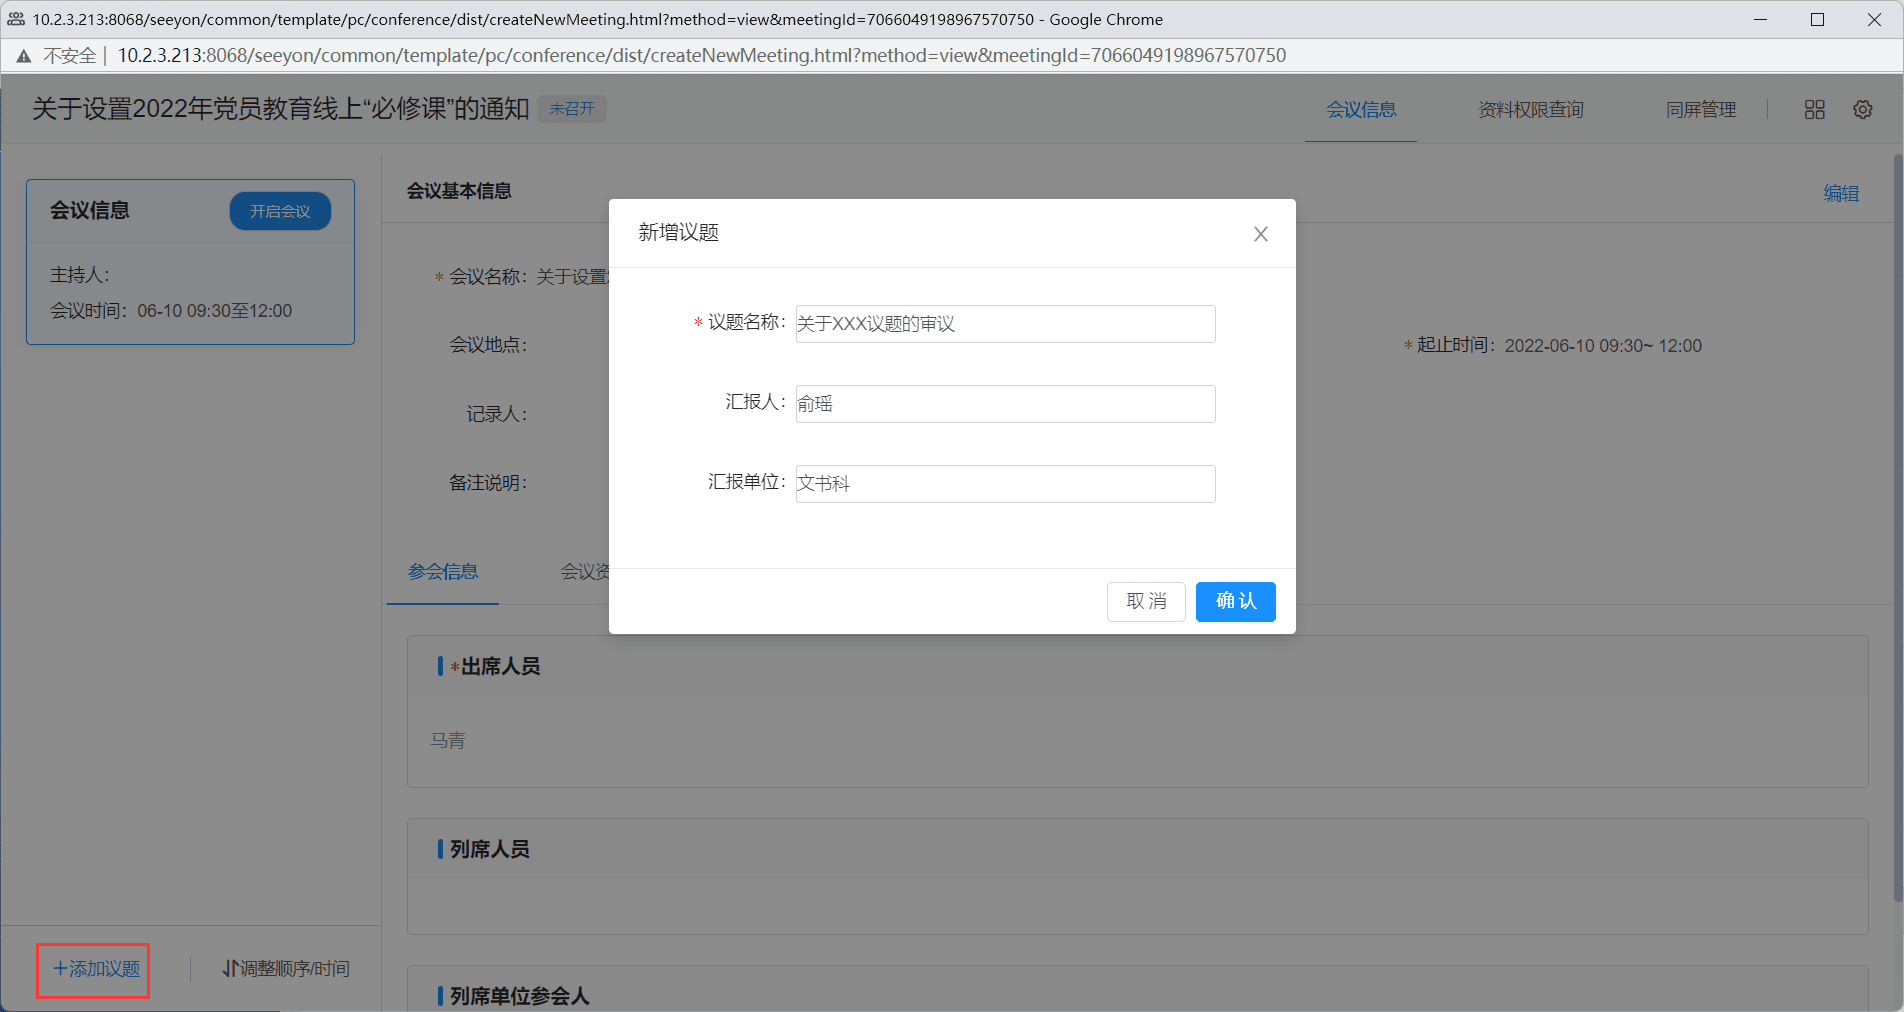
Task: Click attendee name 马青
Action: pos(448,741)
